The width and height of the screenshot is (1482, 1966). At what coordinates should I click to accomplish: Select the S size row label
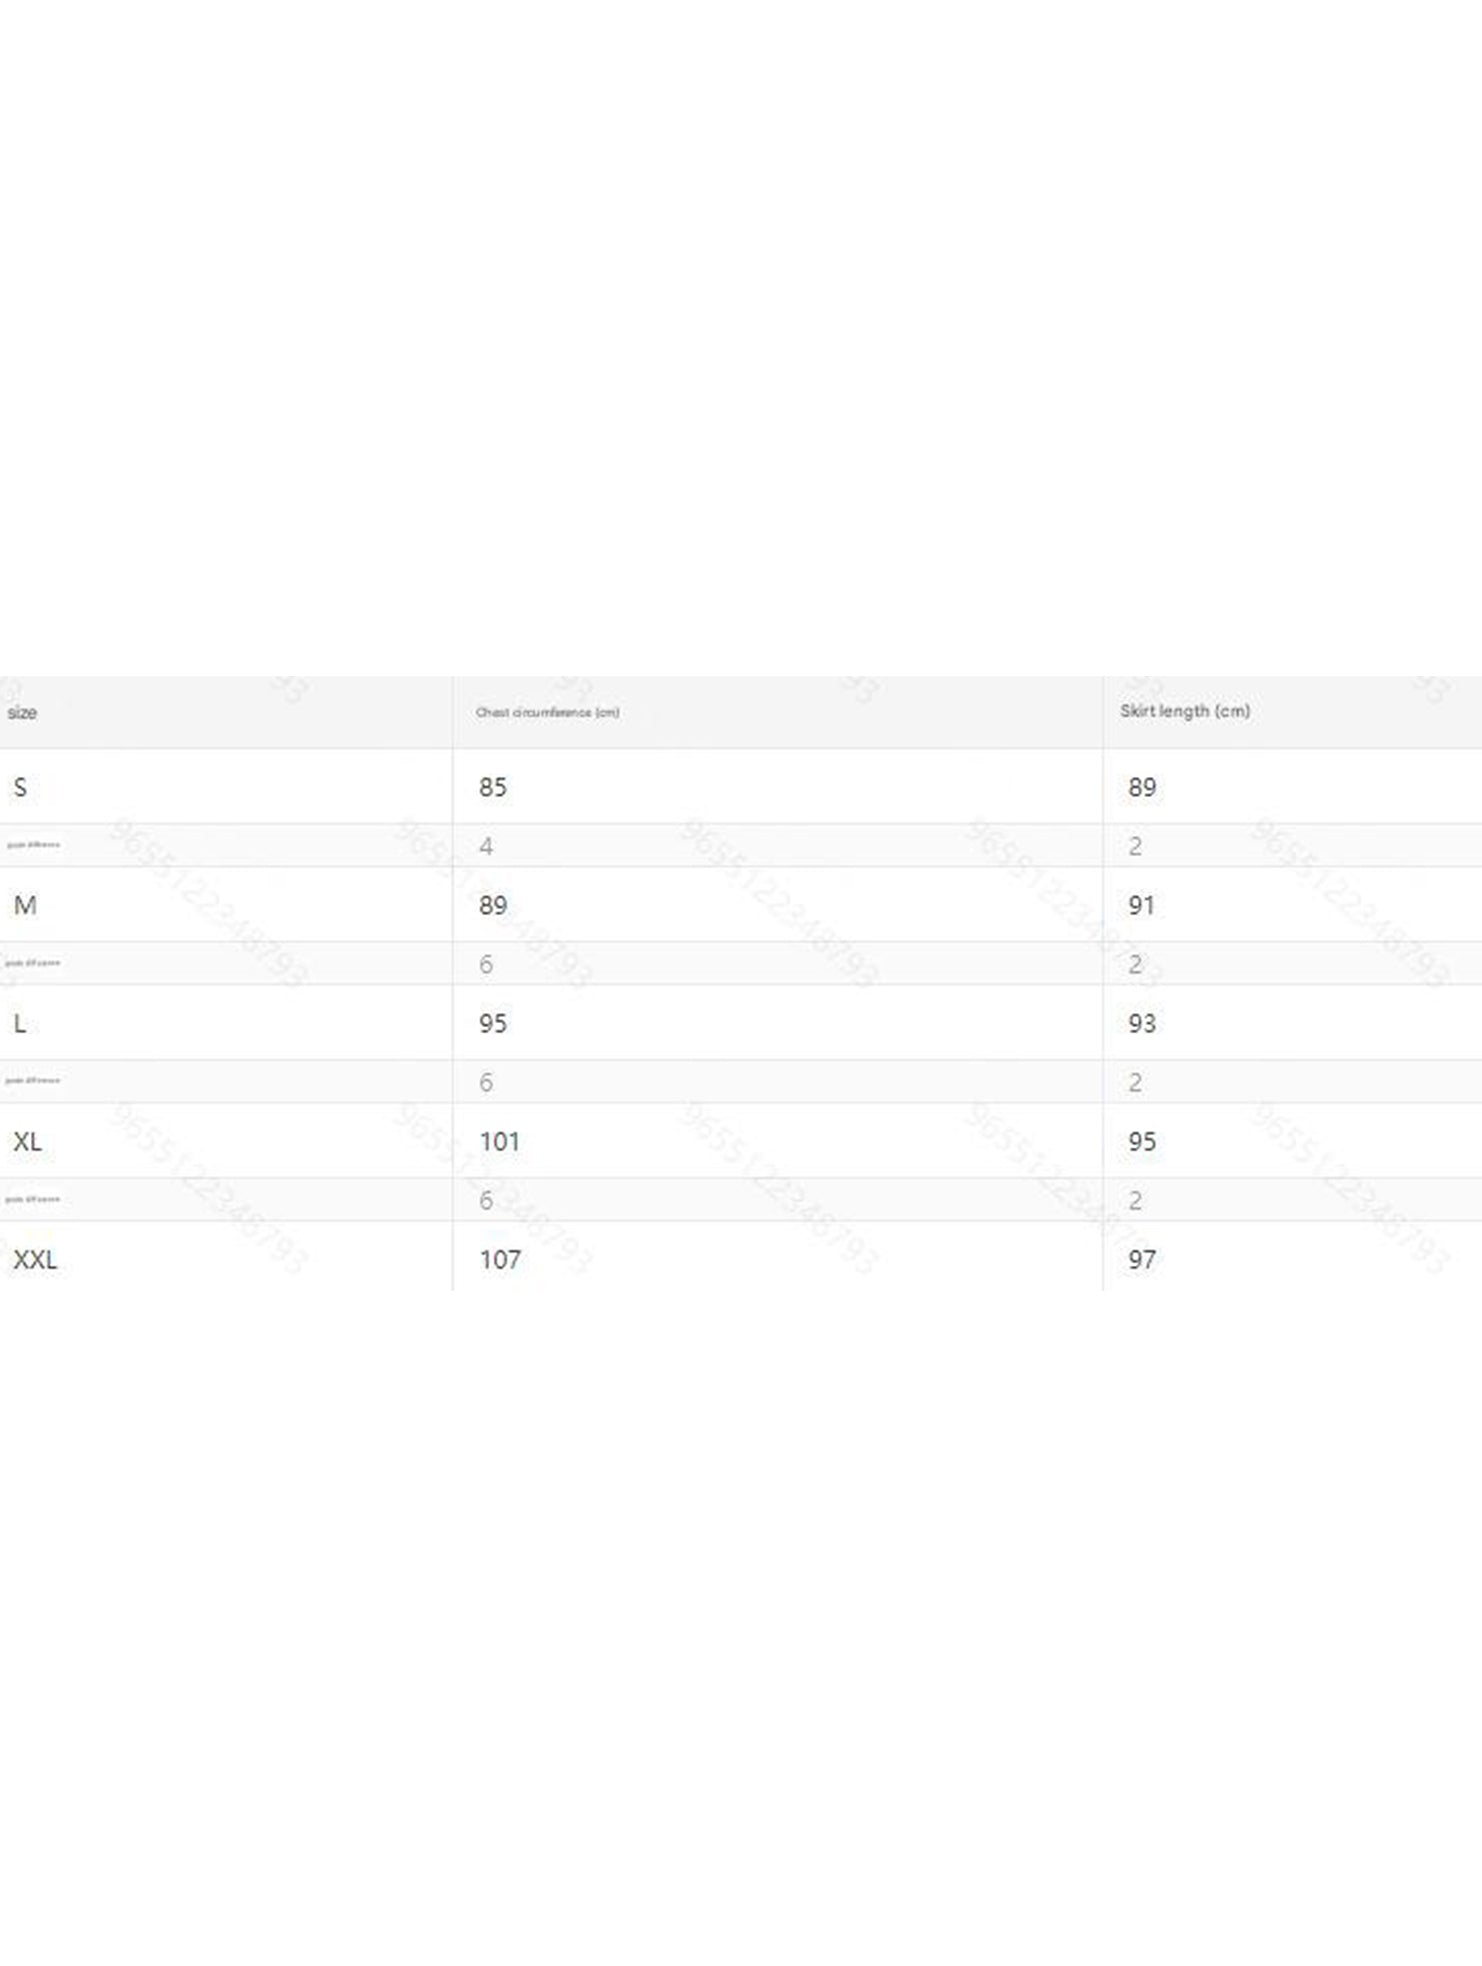pos(20,787)
